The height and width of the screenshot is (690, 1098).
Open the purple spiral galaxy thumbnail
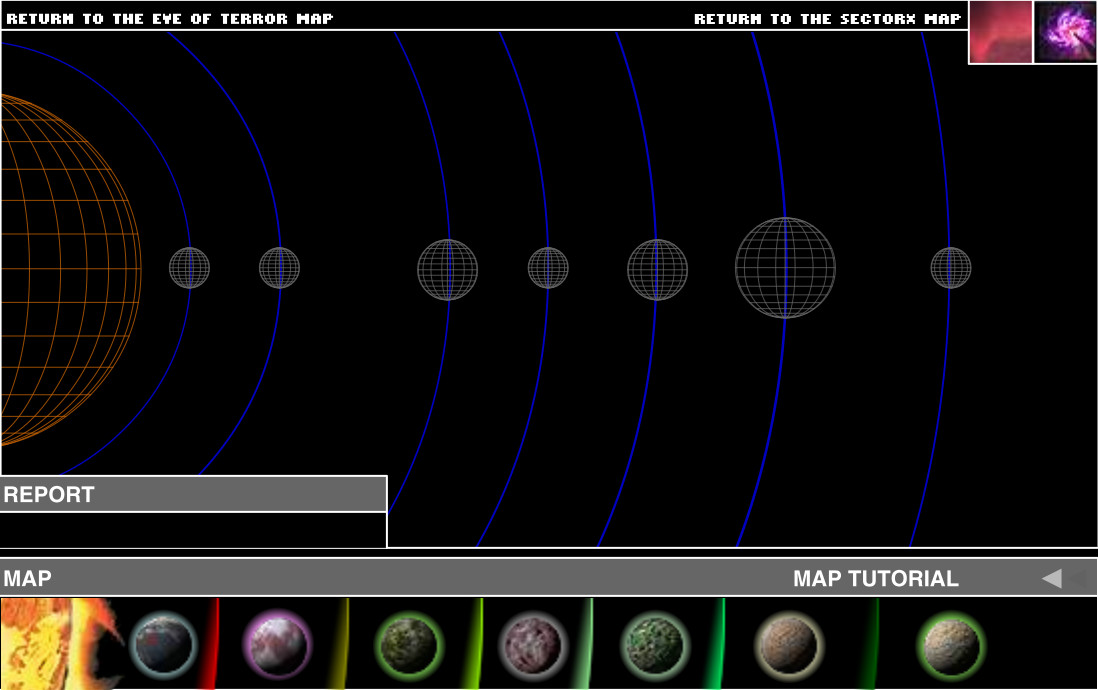pyautogui.click(x=1065, y=32)
